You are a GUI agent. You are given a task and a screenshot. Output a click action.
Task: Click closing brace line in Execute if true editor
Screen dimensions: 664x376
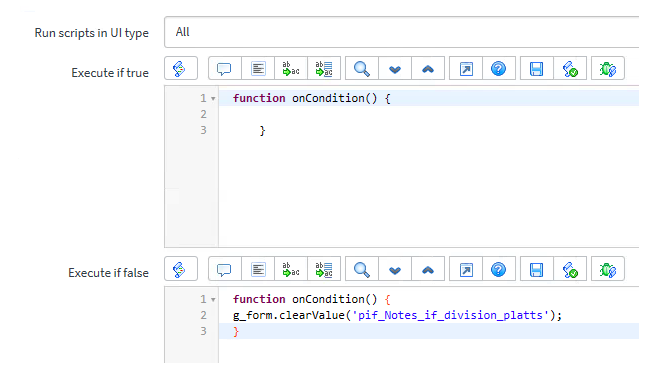click(x=263, y=130)
